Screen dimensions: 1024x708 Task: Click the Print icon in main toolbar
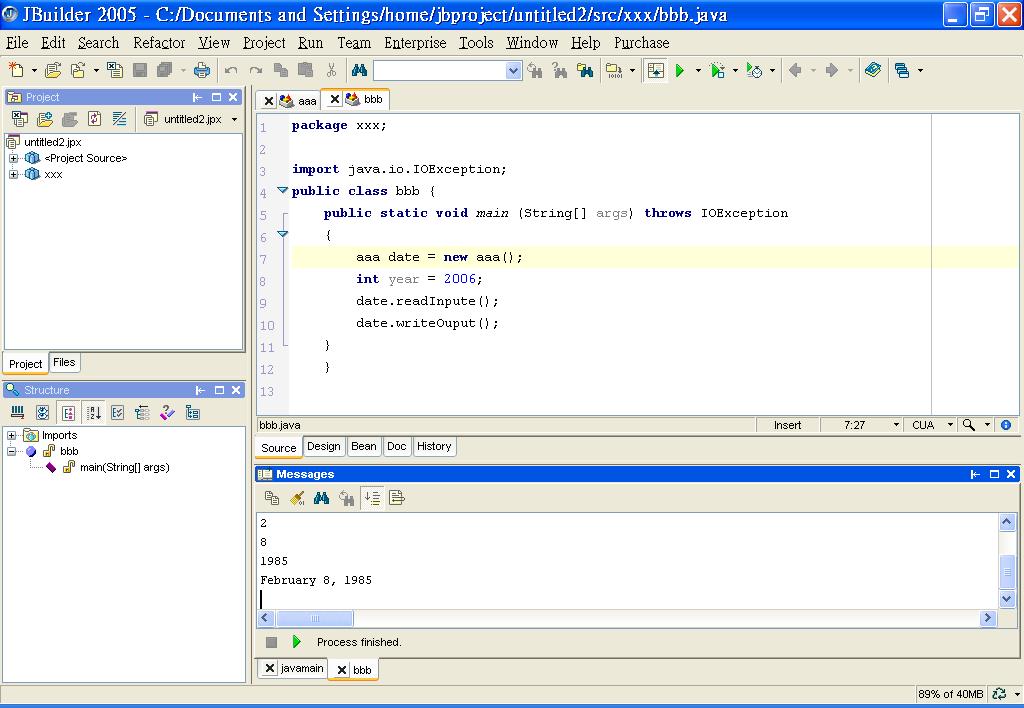coord(202,70)
